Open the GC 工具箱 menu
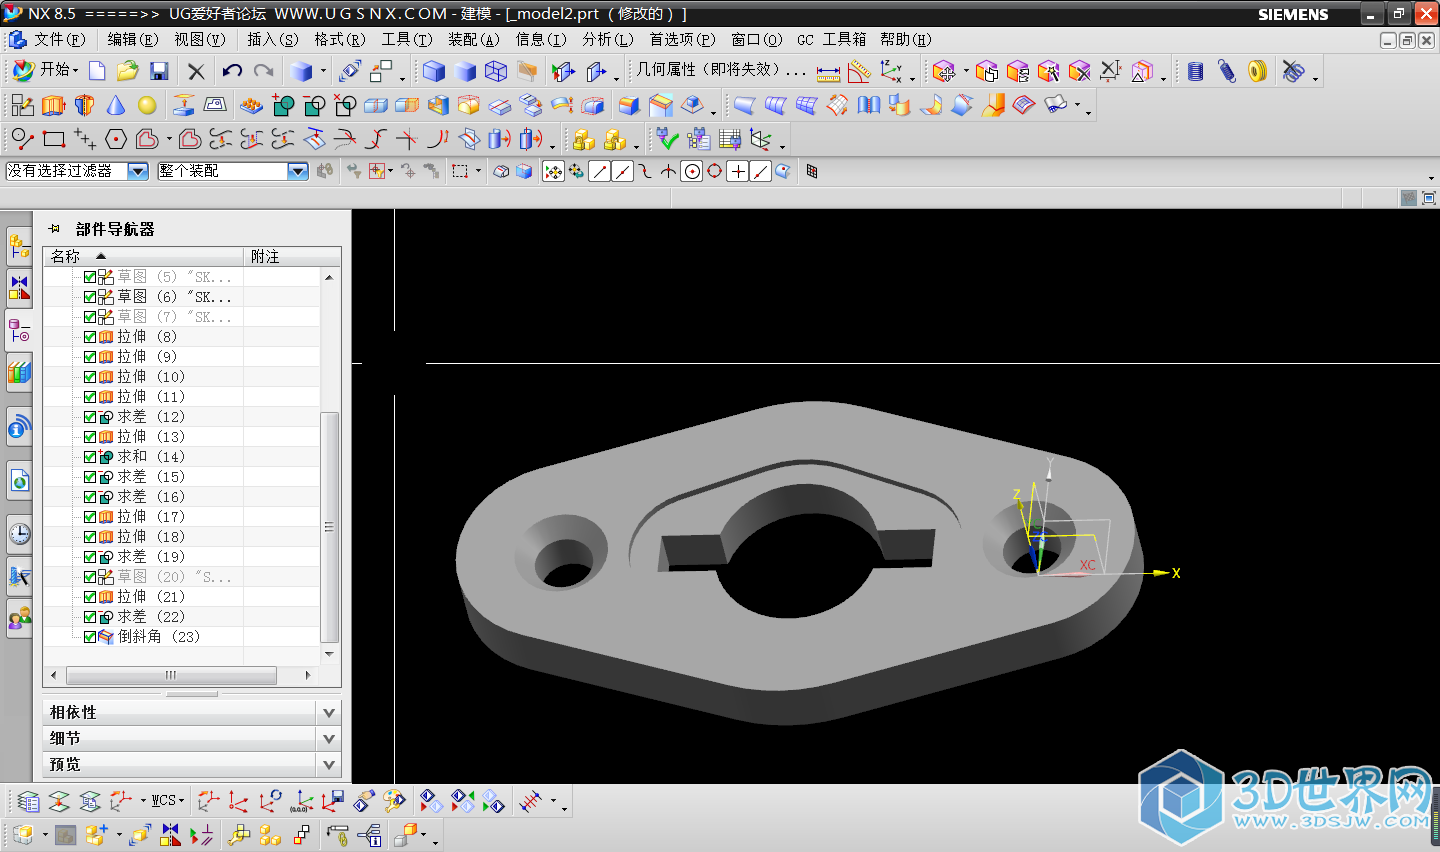The width and height of the screenshot is (1440, 852). [831, 39]
